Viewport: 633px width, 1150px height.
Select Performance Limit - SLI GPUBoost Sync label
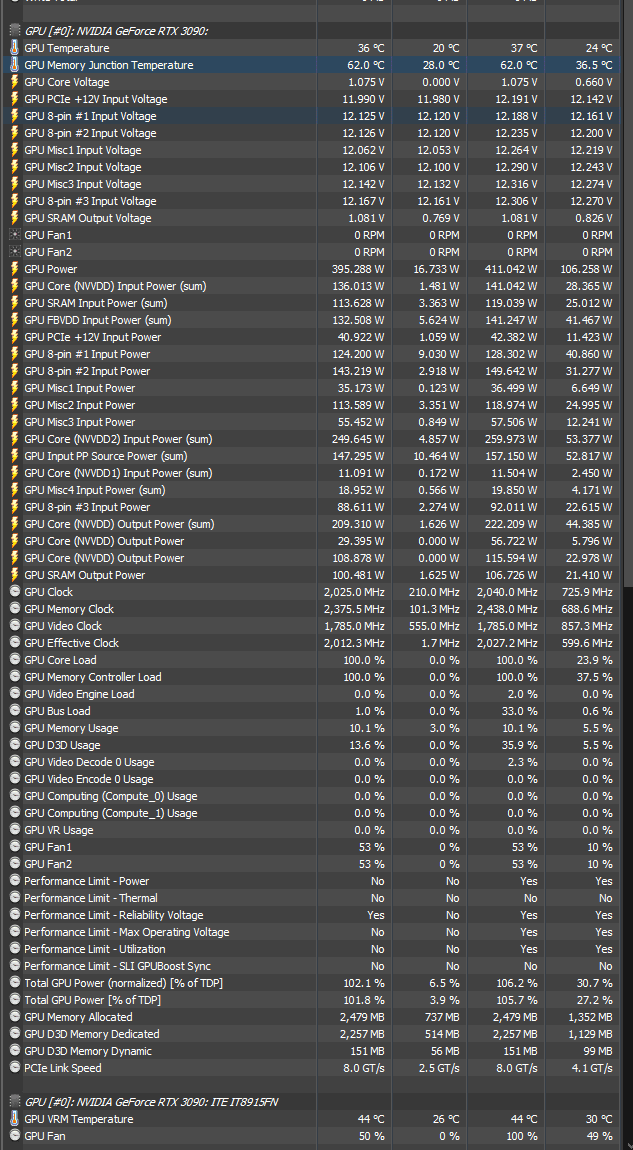pos(117,966)
